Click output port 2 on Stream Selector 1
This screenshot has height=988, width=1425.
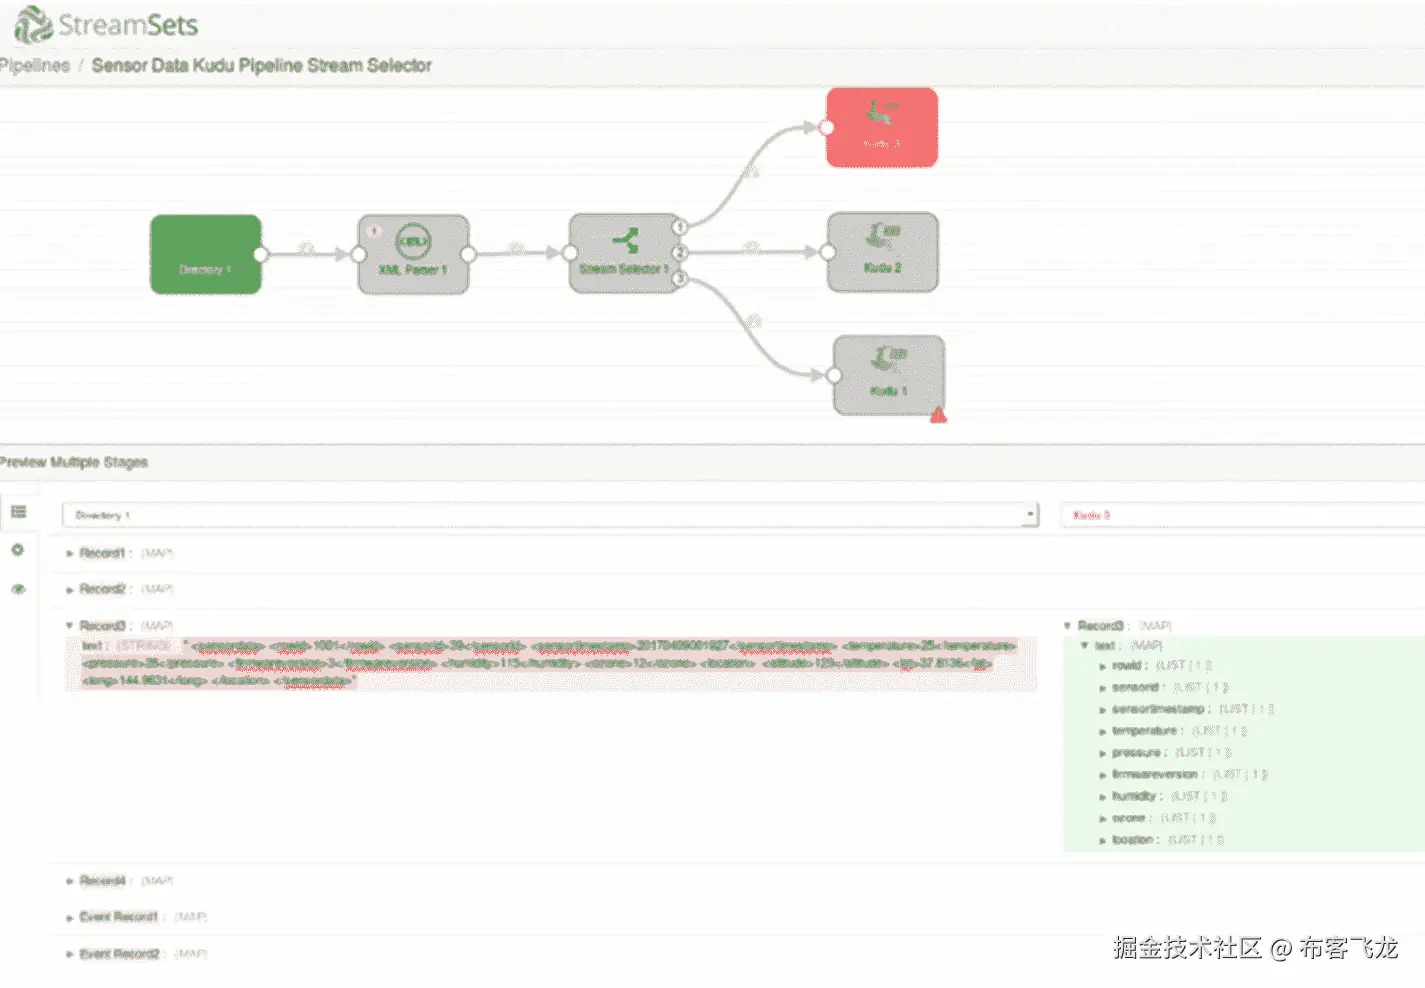681,252
